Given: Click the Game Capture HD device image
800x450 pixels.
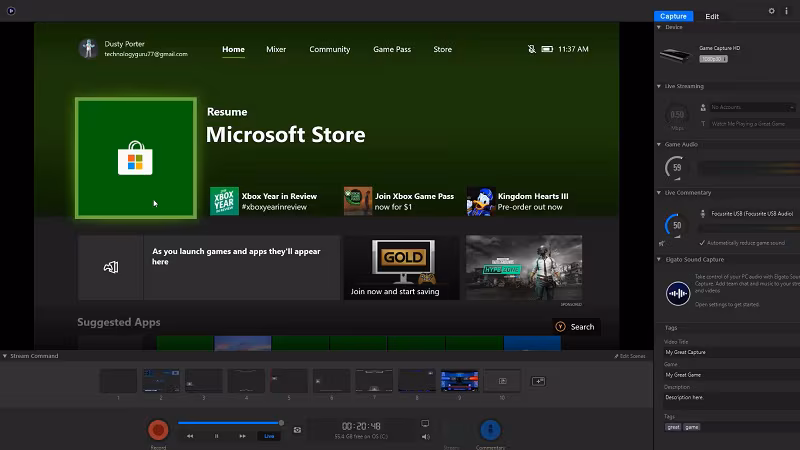Looking at the screenshot, I should (x=675, y=54).
